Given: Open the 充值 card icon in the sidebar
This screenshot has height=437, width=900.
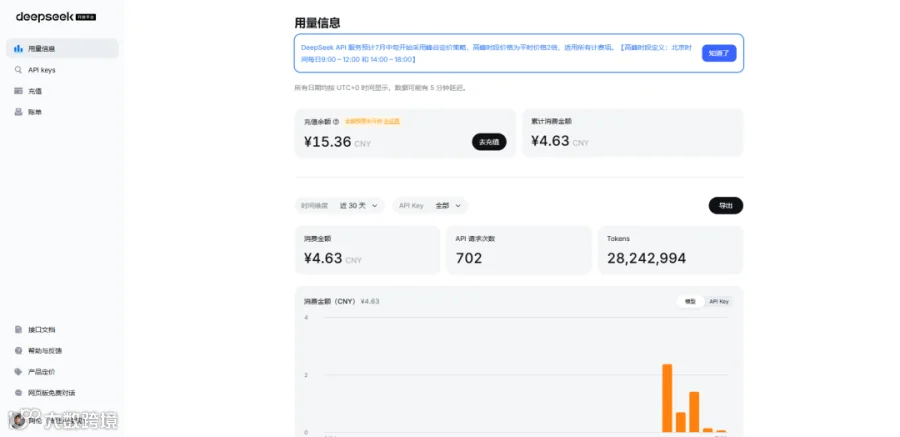Looking at the screenshot, I should 18,91.
